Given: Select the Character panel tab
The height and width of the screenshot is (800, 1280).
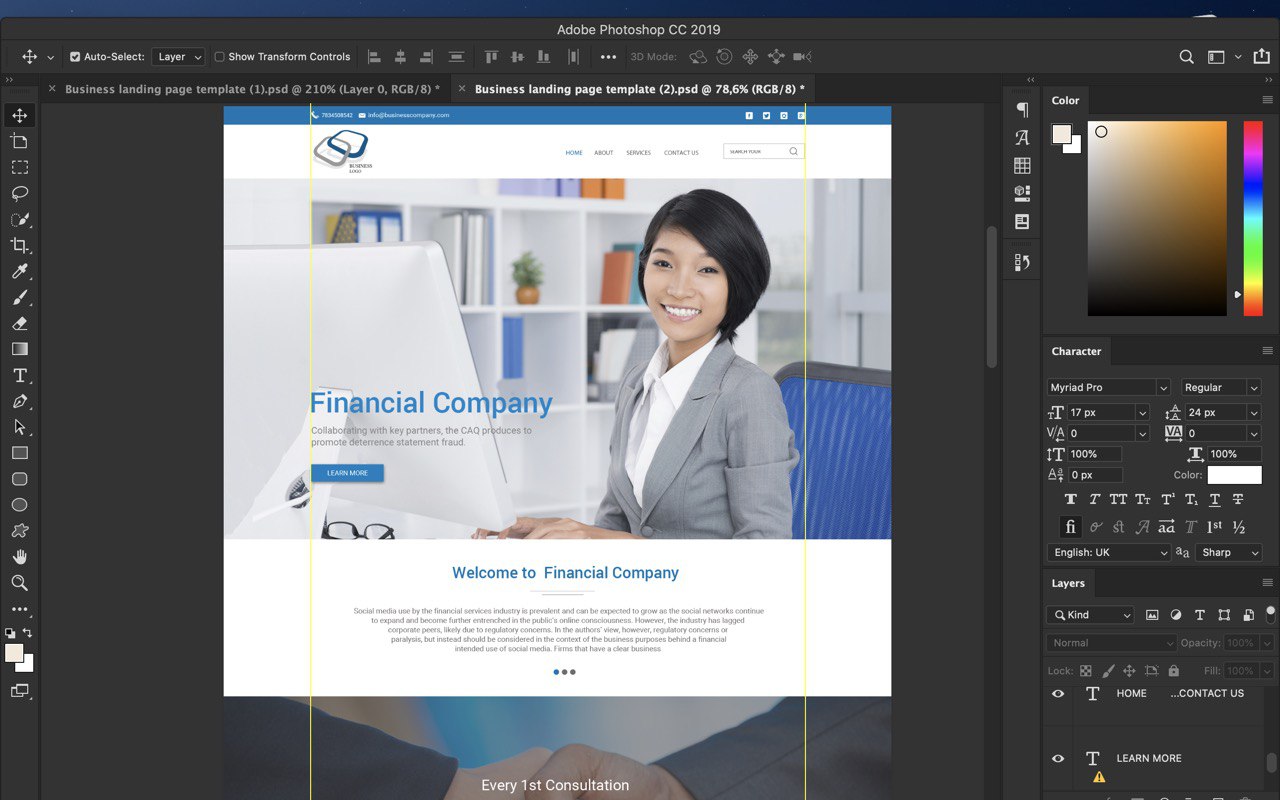Looking at the screenshot, I should coord(1076,351).
